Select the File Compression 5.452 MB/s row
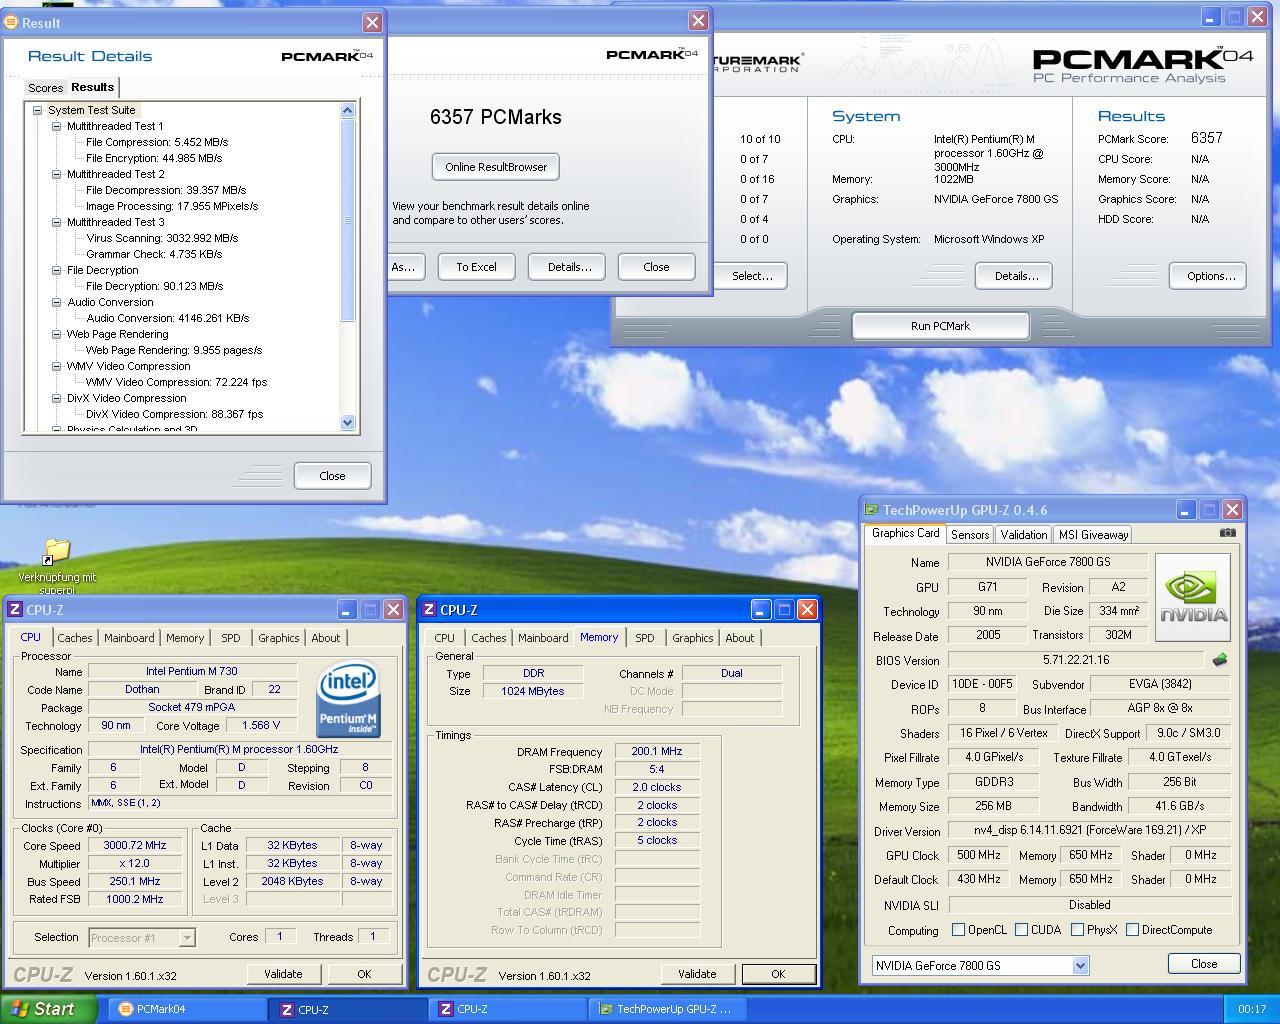The width and height of the screenshot is (1280, 1024). coord(157,142)
